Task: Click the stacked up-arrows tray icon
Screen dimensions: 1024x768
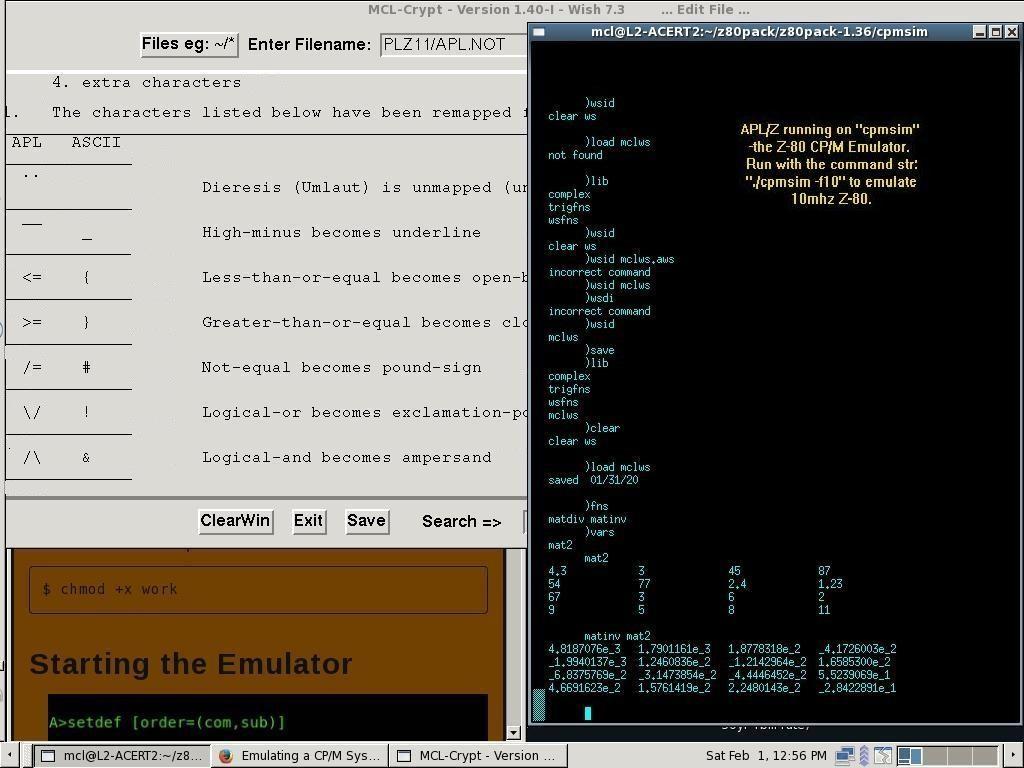Action: pyautogui.click(x=864, y=756)
